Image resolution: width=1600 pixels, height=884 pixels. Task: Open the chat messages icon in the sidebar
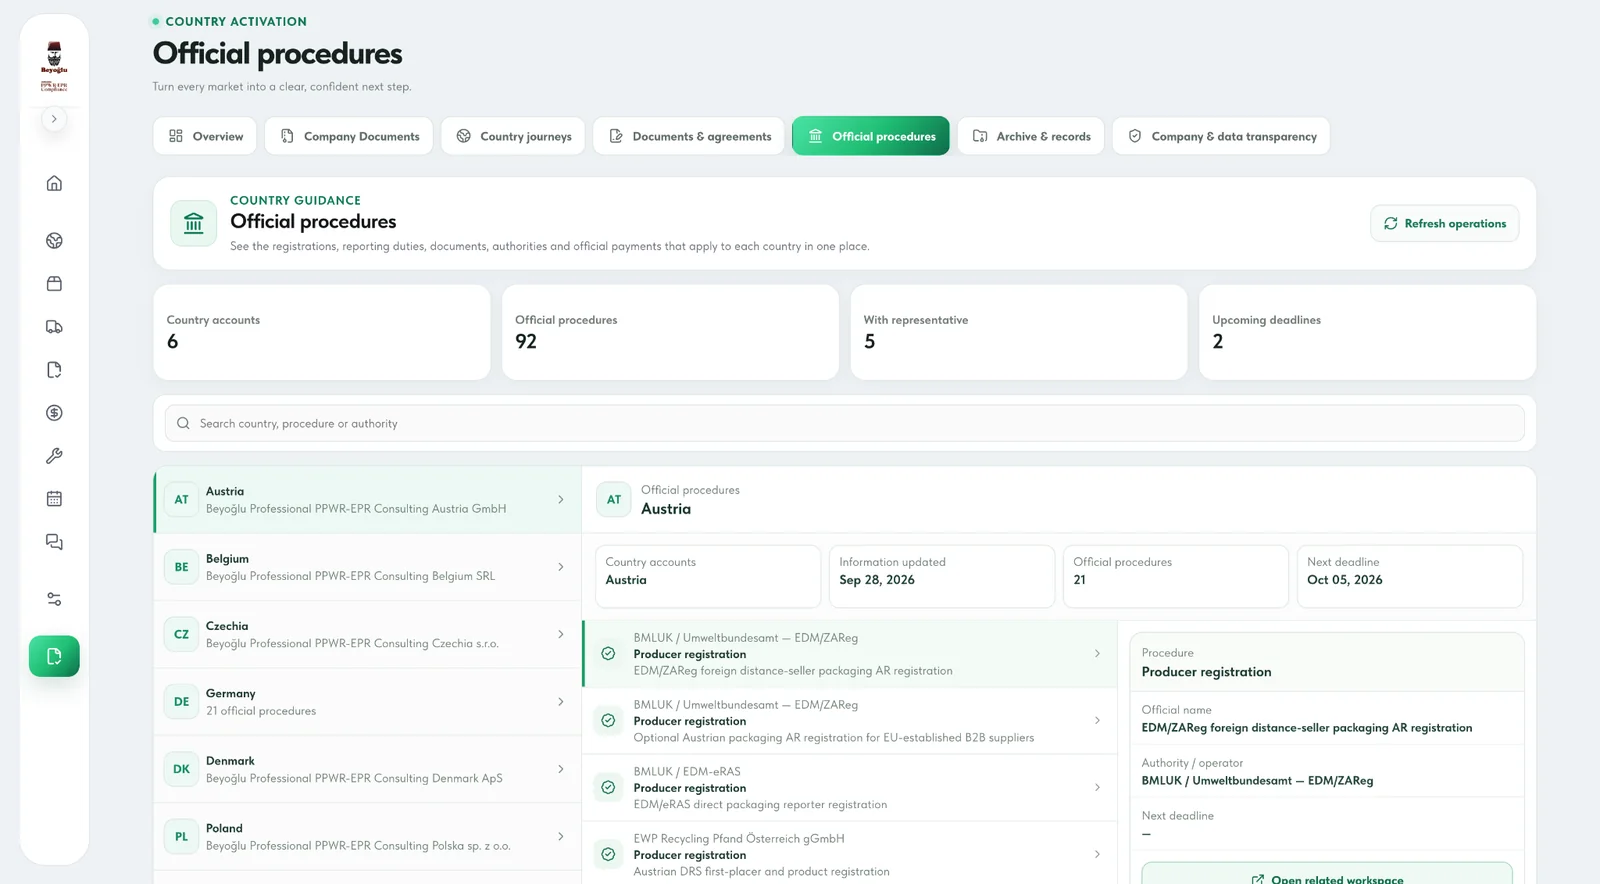54,542
